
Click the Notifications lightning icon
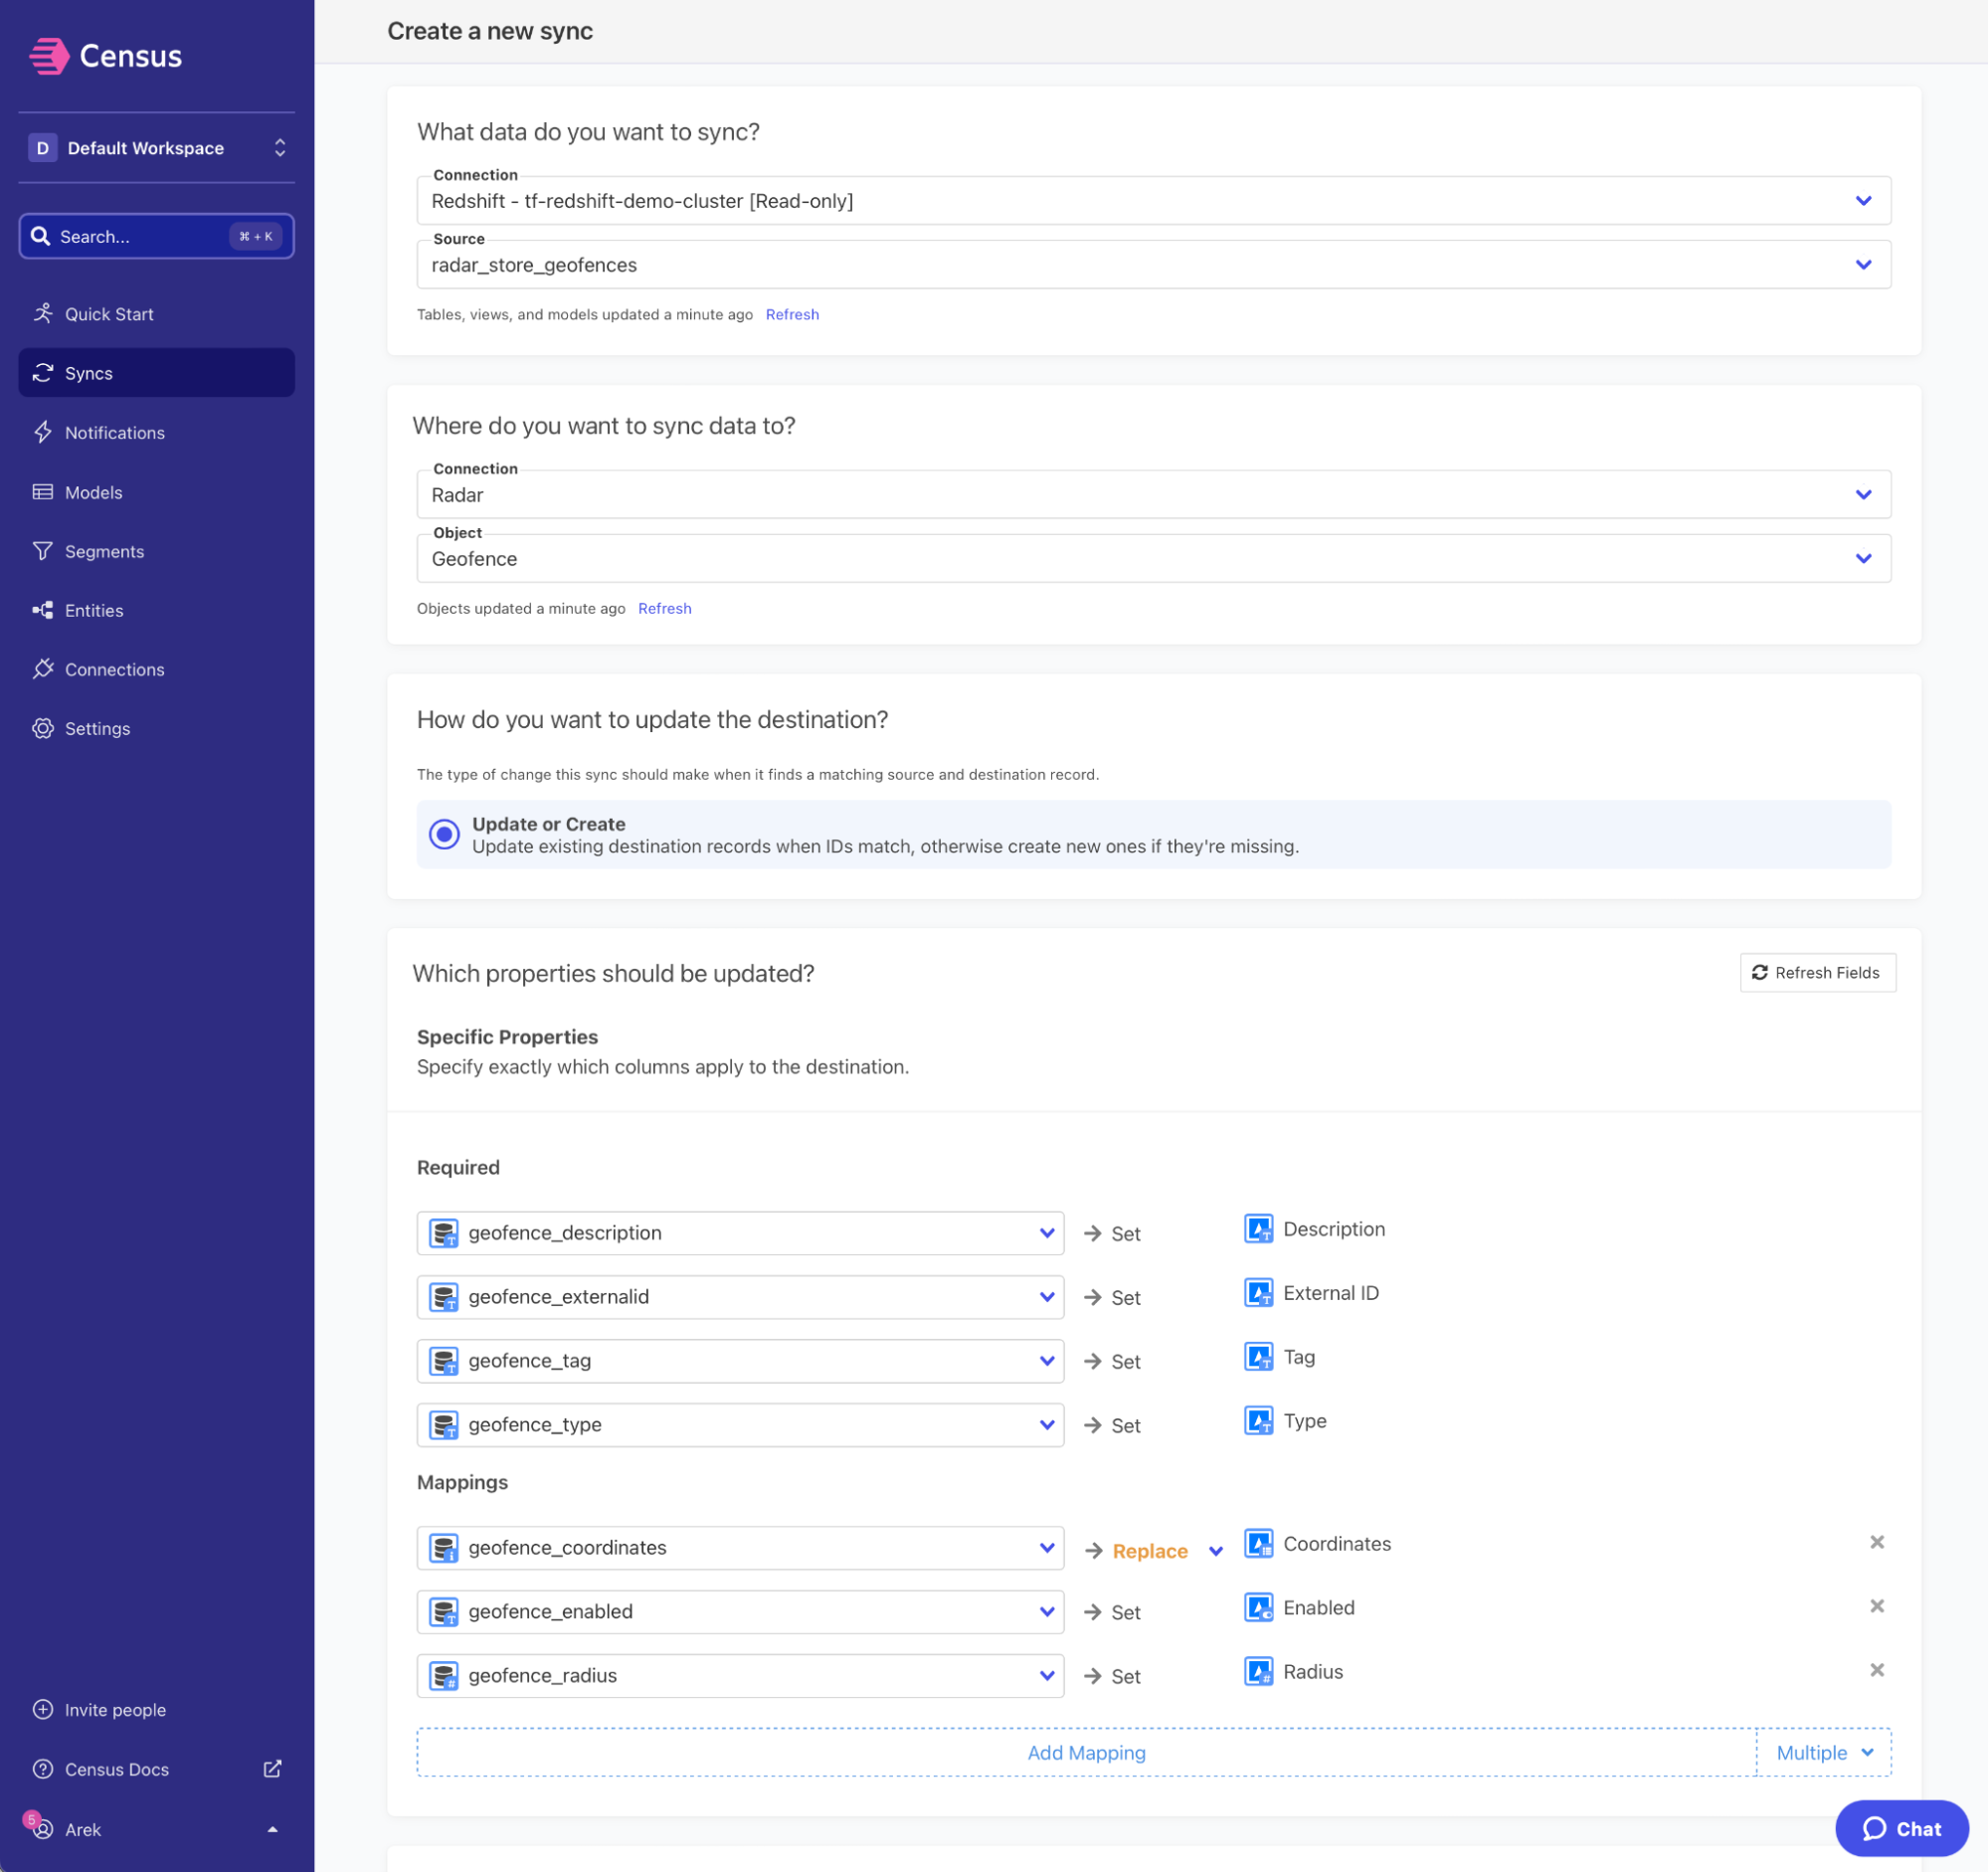[x=43, y=432]
